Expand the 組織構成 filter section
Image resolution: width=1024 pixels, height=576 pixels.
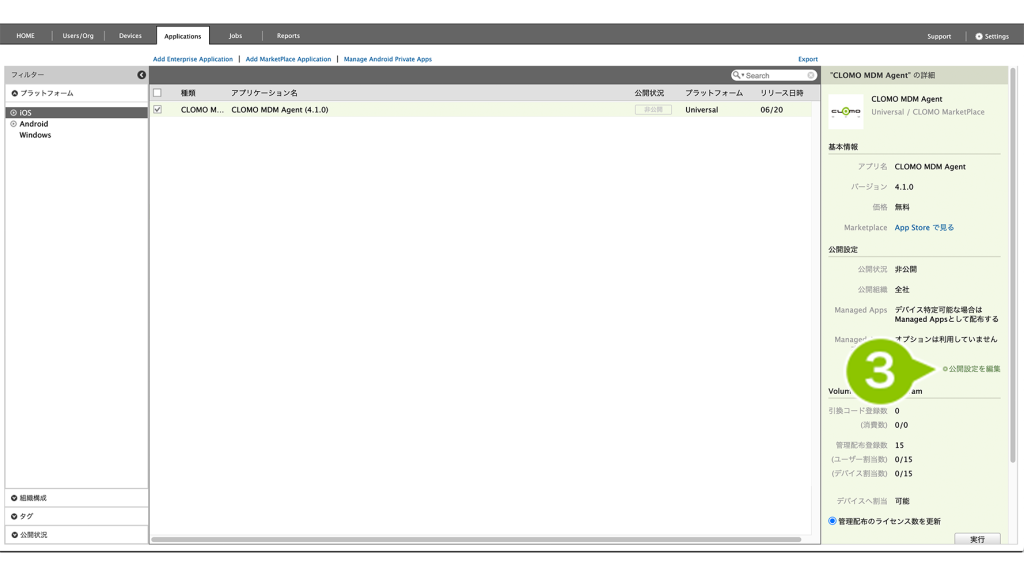(14, 498)
